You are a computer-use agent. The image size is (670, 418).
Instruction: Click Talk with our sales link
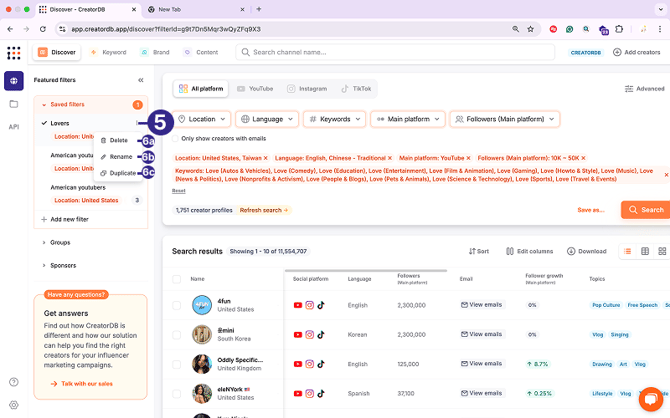tap(82, 384)
